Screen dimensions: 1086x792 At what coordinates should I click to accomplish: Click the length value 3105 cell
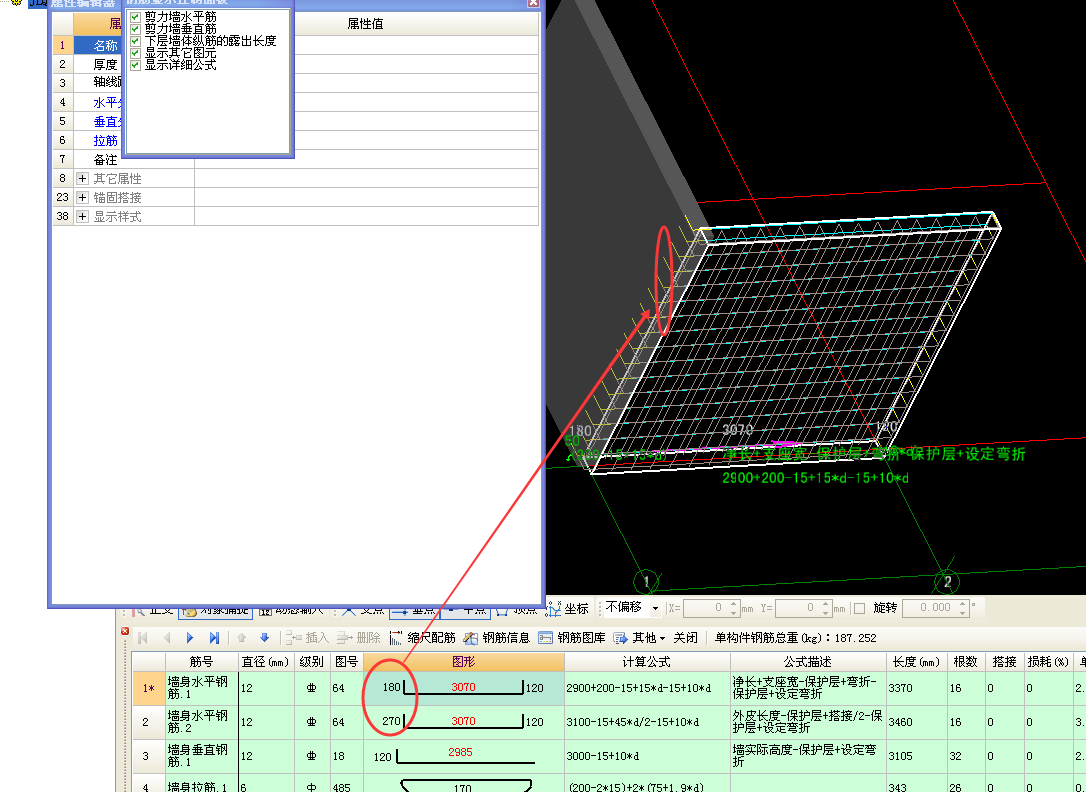pyautogui.click(x=917, y=756)
